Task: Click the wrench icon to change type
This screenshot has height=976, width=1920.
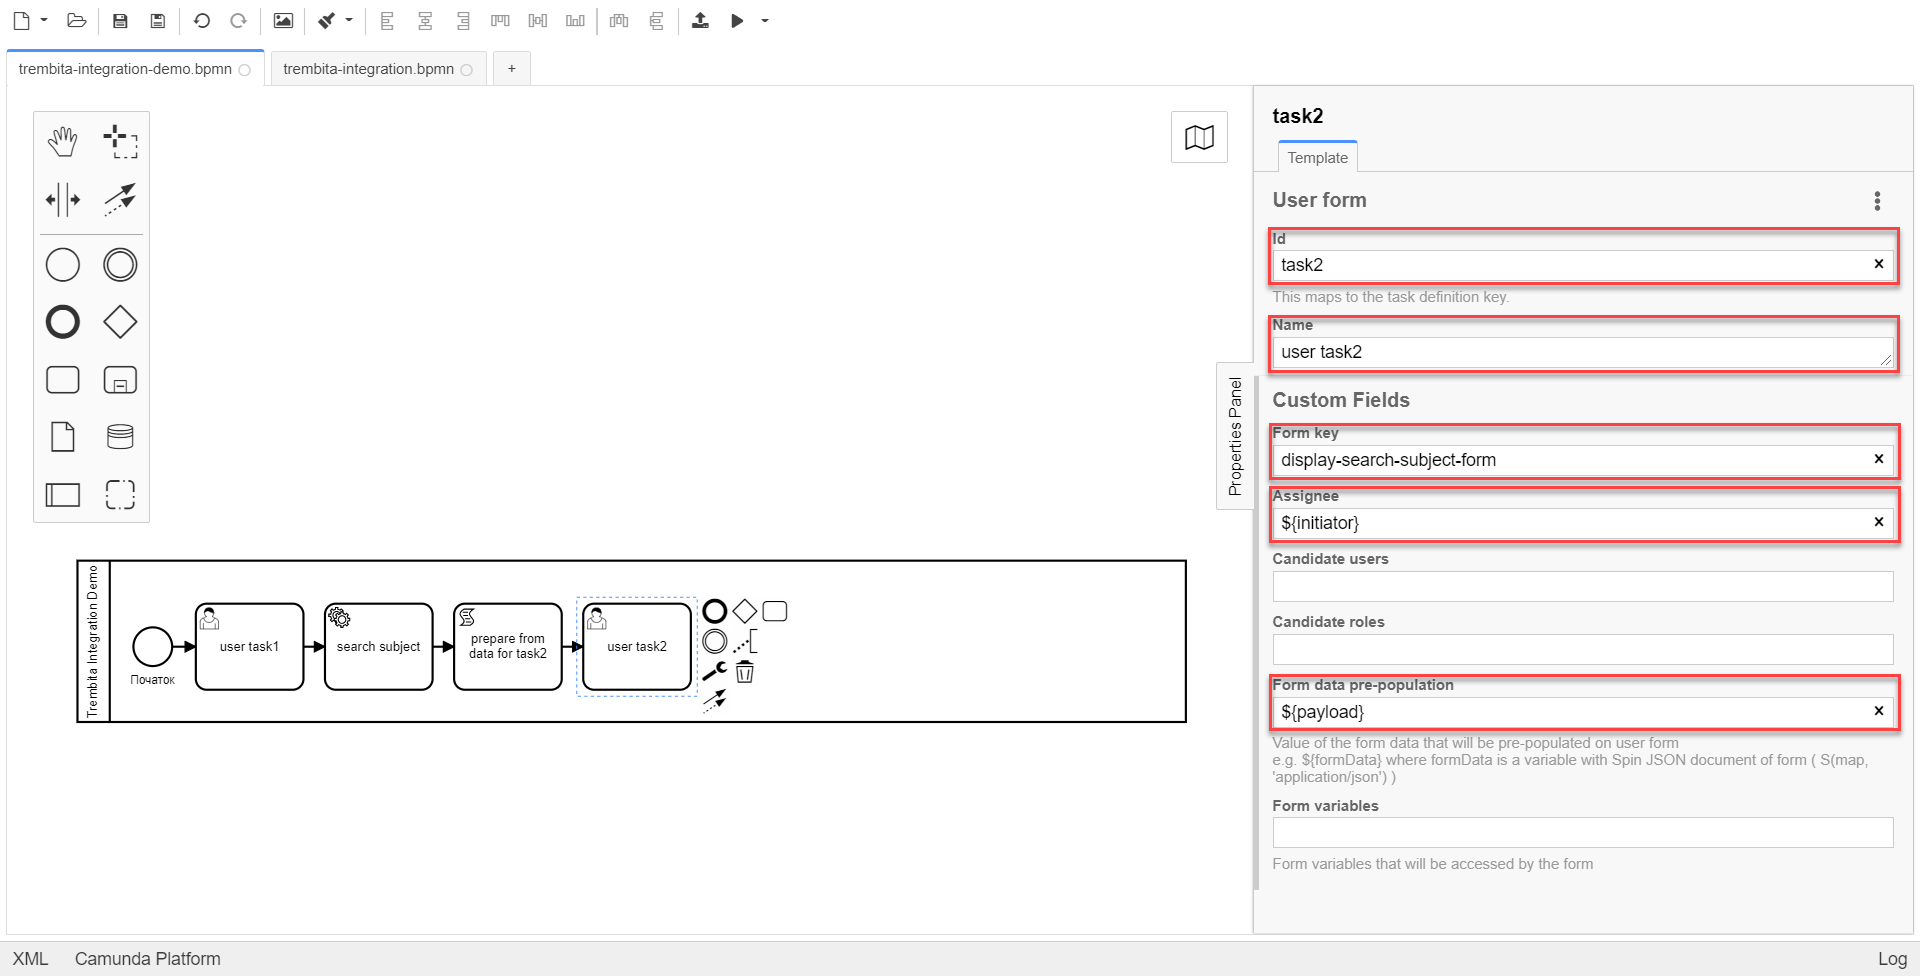Action: point(714,672)
